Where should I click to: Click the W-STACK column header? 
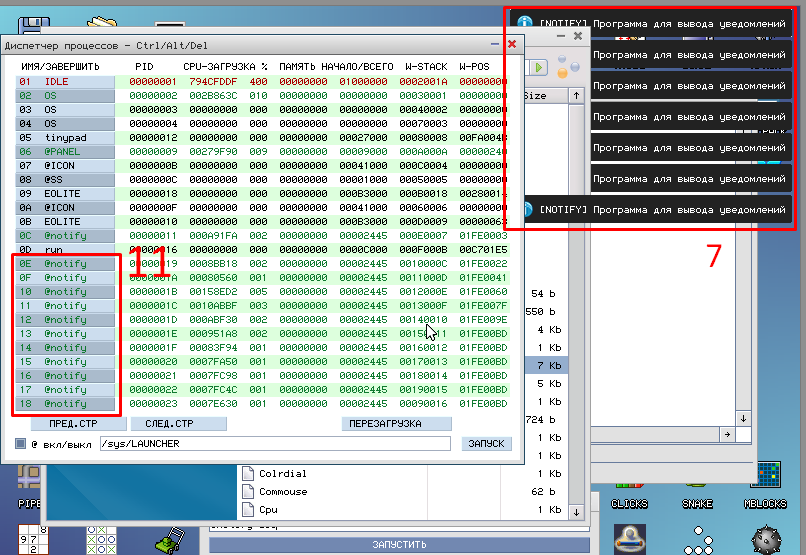click(x=426, y=67)
